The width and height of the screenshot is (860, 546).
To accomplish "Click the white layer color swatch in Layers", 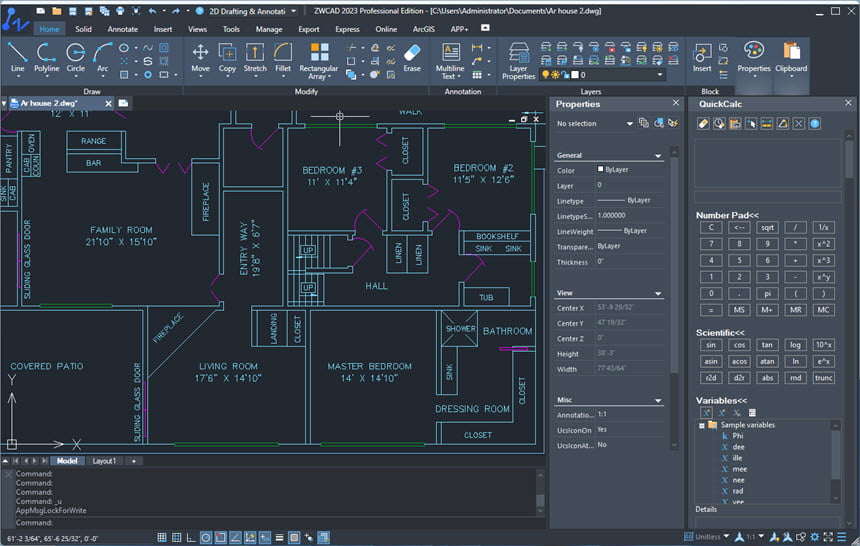I will (x=575, y=75).
